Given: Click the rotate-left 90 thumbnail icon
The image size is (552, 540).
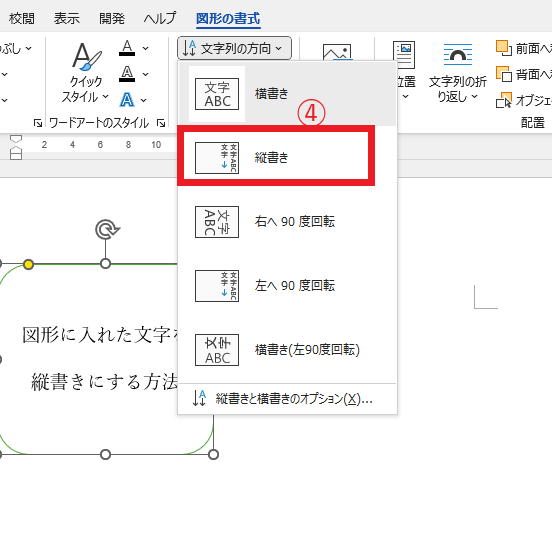Looking at the screenshot, I should [217, 286].
